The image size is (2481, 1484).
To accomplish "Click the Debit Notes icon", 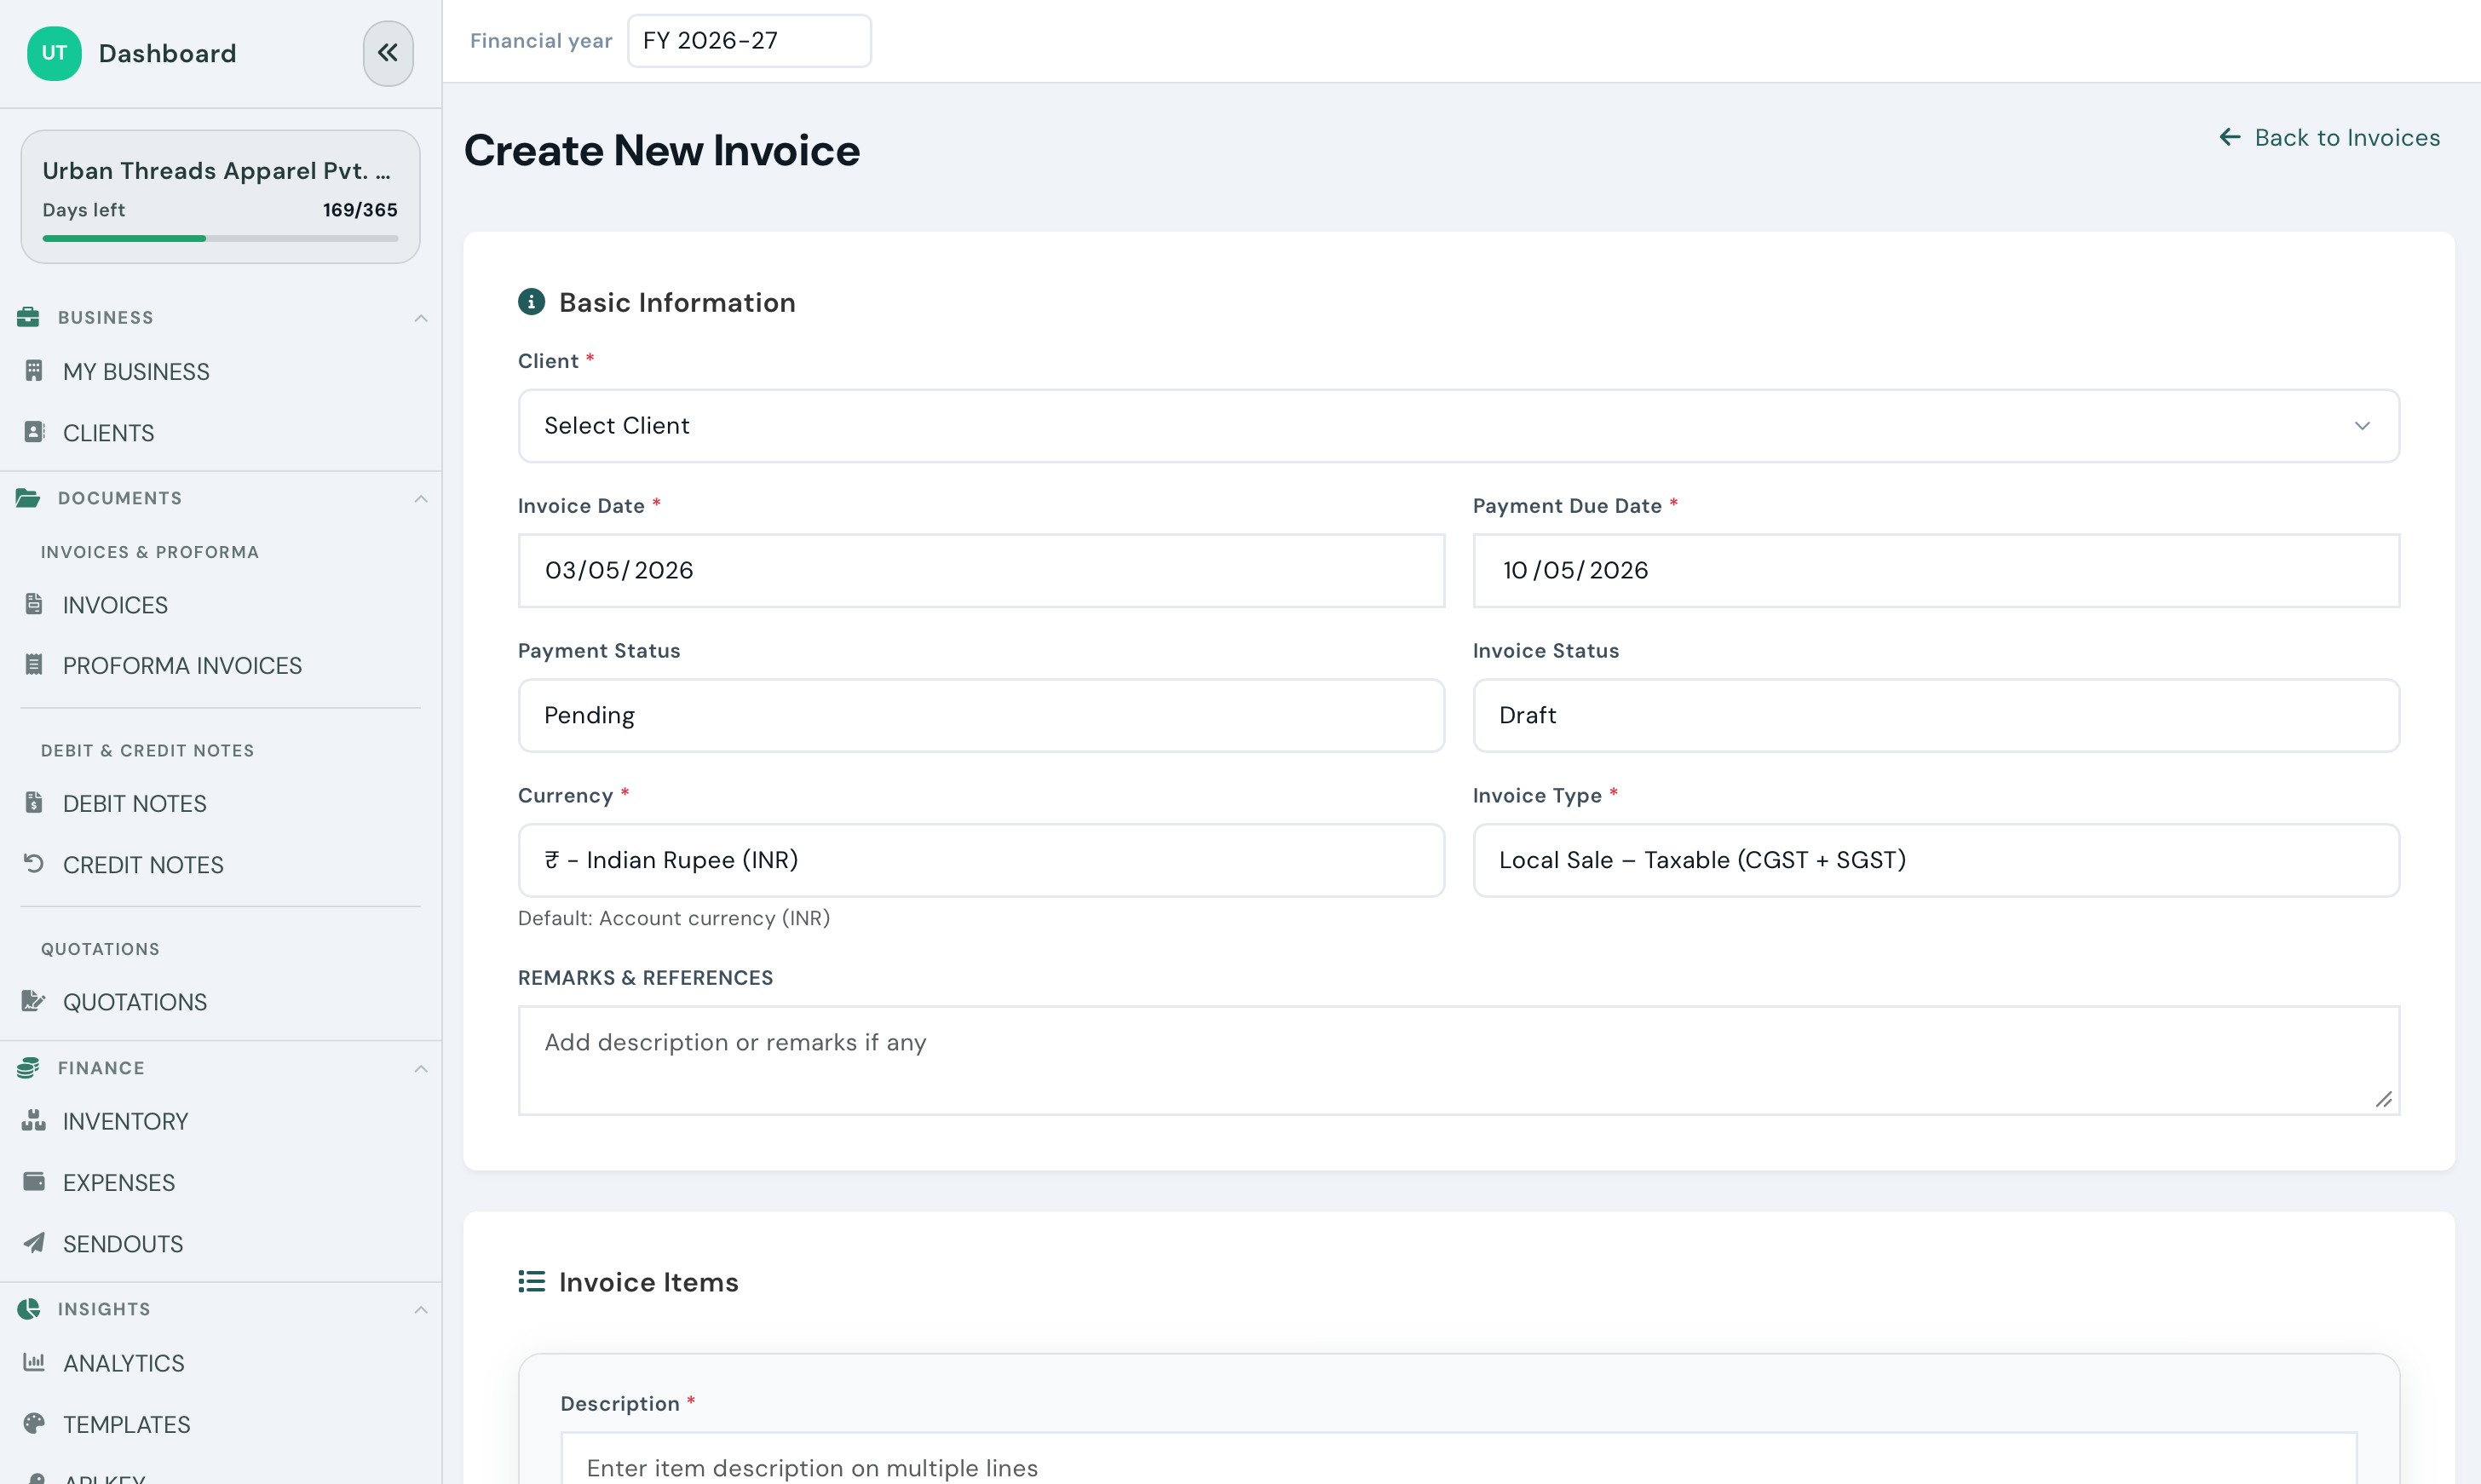I will (34, 803).
